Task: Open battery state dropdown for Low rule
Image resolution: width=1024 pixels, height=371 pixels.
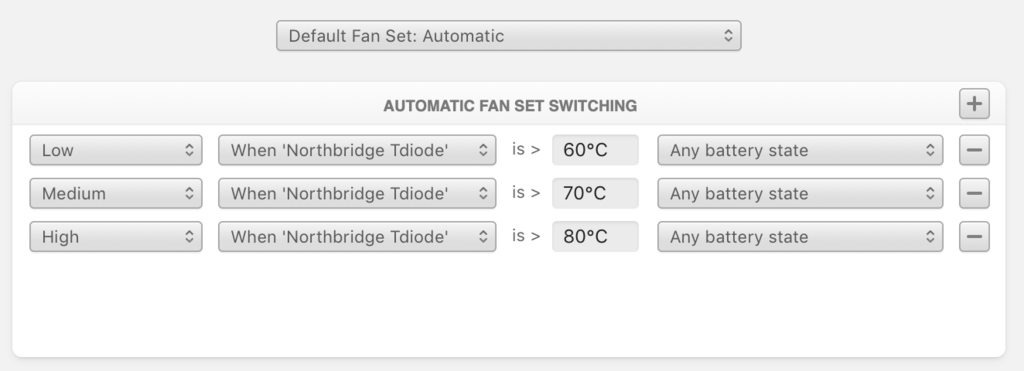Action: (x=800, y=150)
